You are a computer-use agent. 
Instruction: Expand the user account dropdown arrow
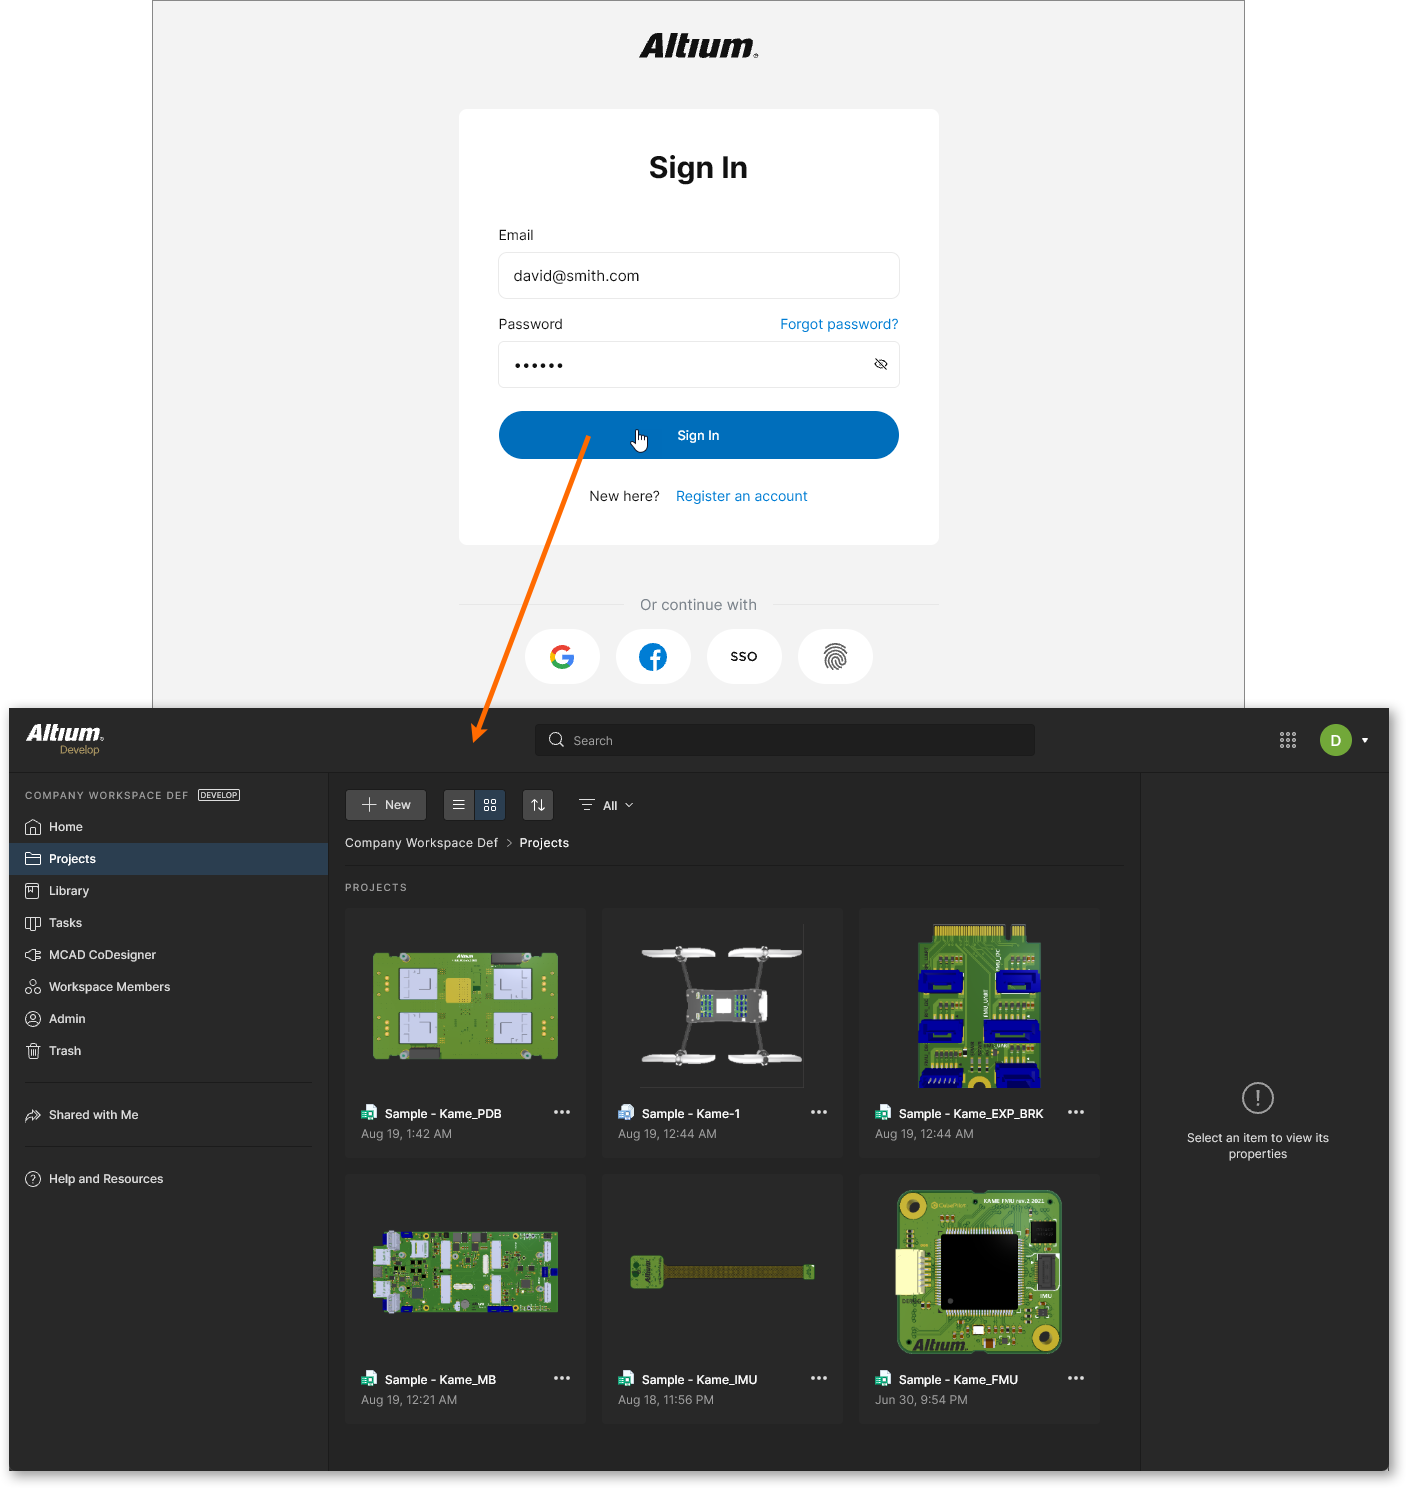1365,740
